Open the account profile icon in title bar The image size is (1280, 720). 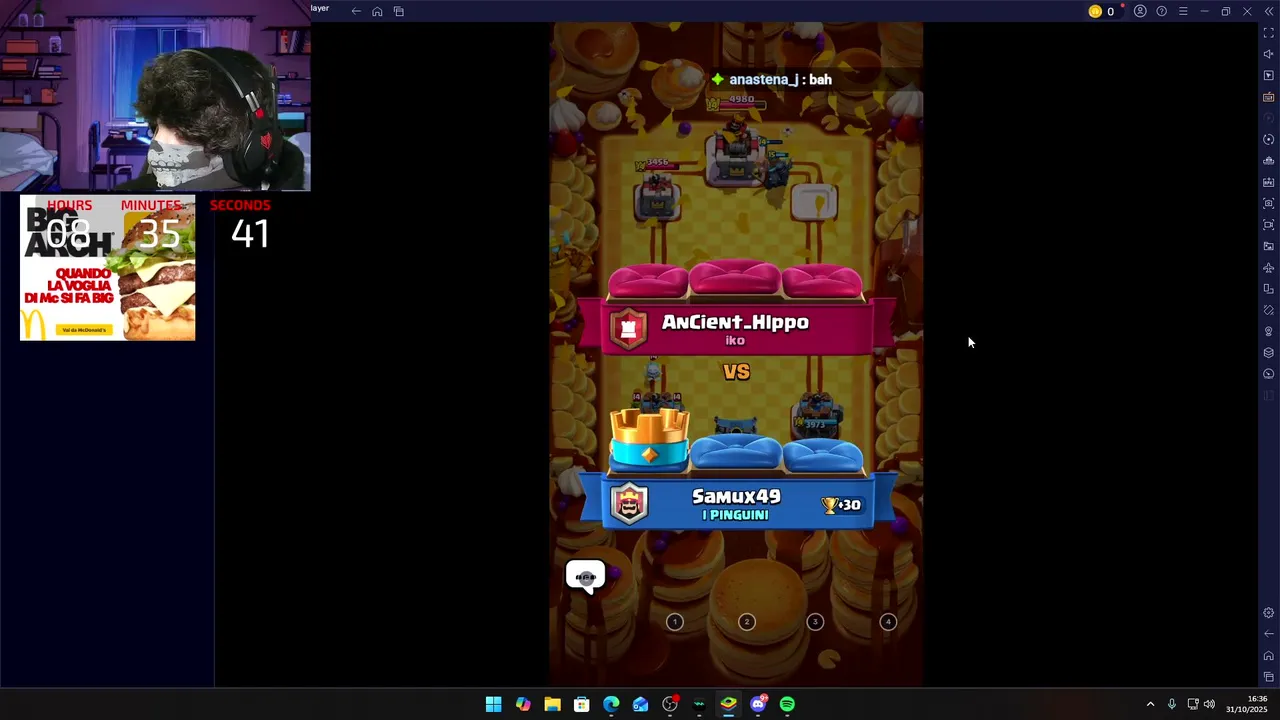pyautogui.click(x=1140, y=11)
